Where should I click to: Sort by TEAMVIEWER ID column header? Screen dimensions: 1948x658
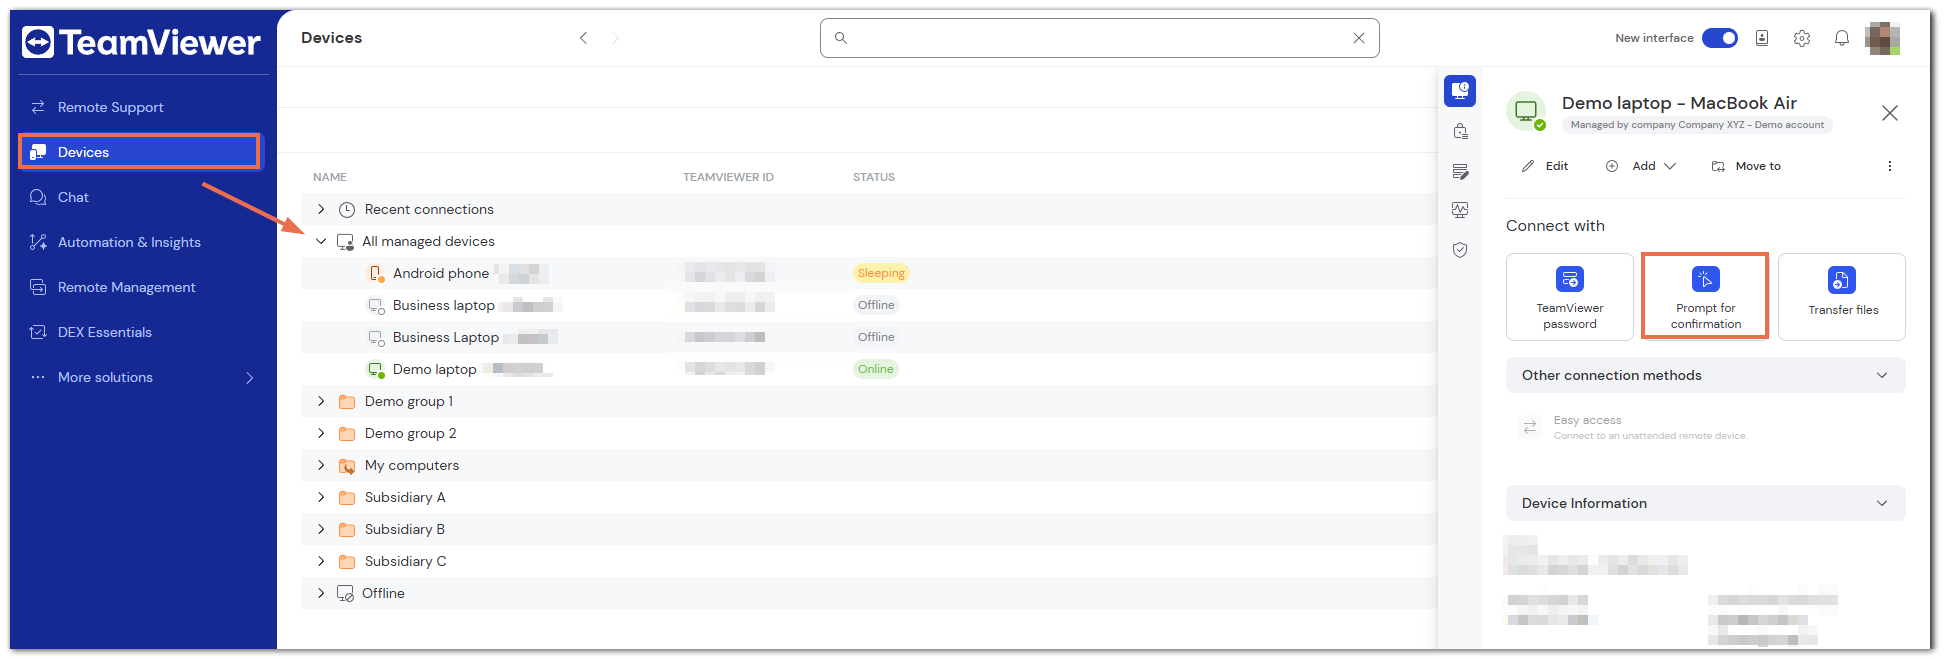click(x=728, y=177)
